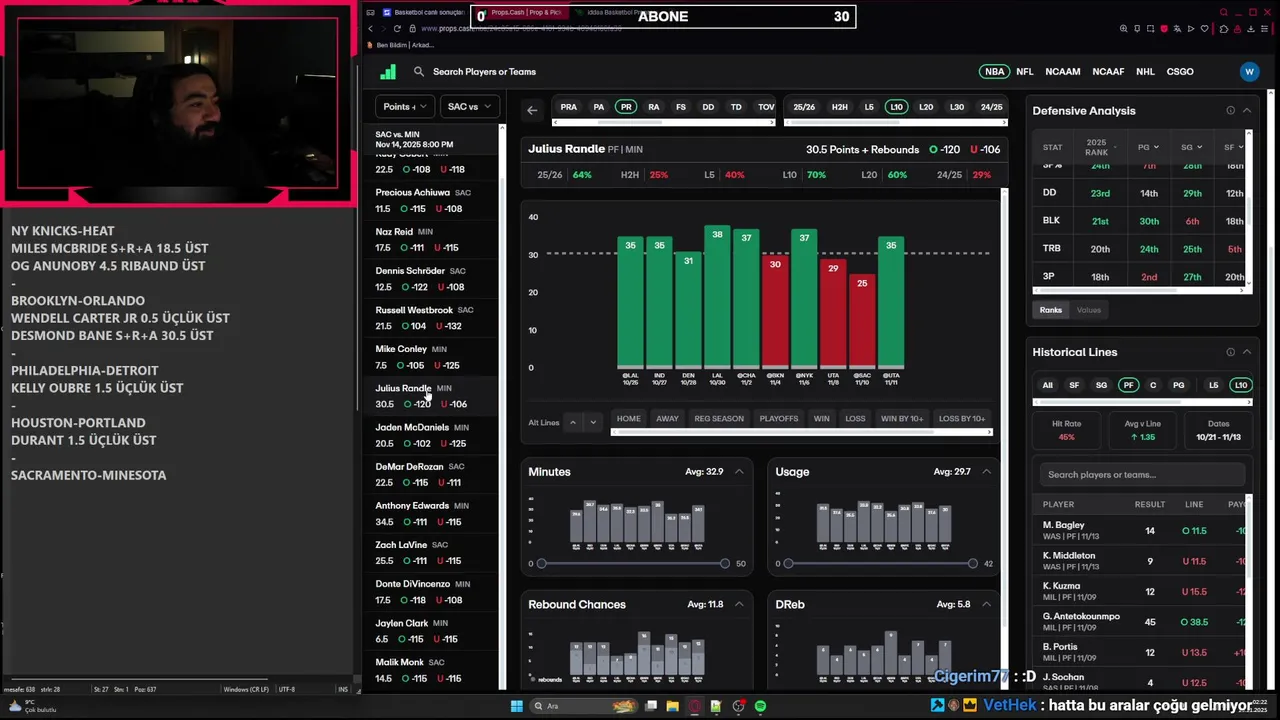Click the 38 bar for LAL 10/30
This screenshot has height=720, width=1280.
click(717, 296)
